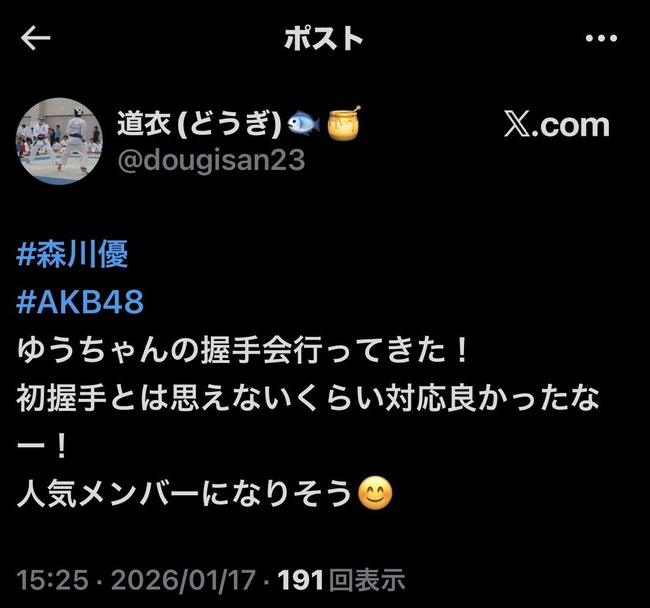Open the karate profile picture avatar
Screen dimensions: 650x608
[59, 141]
